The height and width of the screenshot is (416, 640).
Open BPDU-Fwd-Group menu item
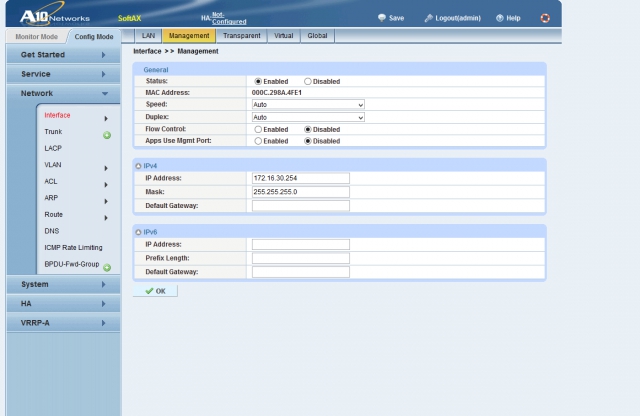coord(72,264)
